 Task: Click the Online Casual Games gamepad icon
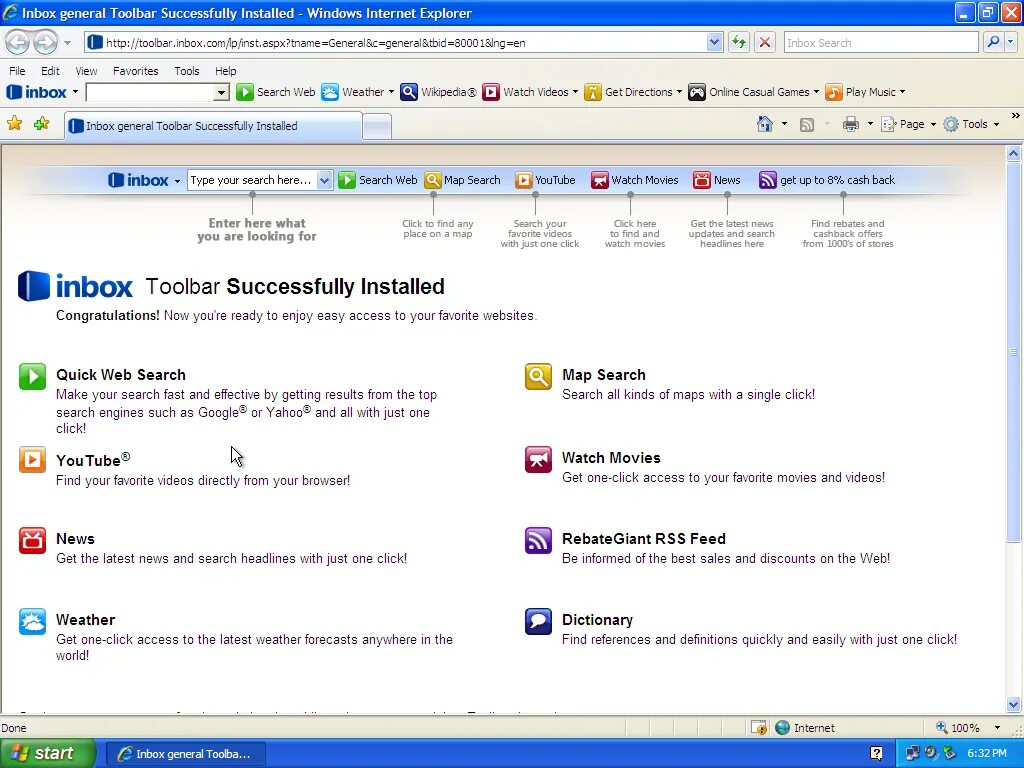pos(697,92)
